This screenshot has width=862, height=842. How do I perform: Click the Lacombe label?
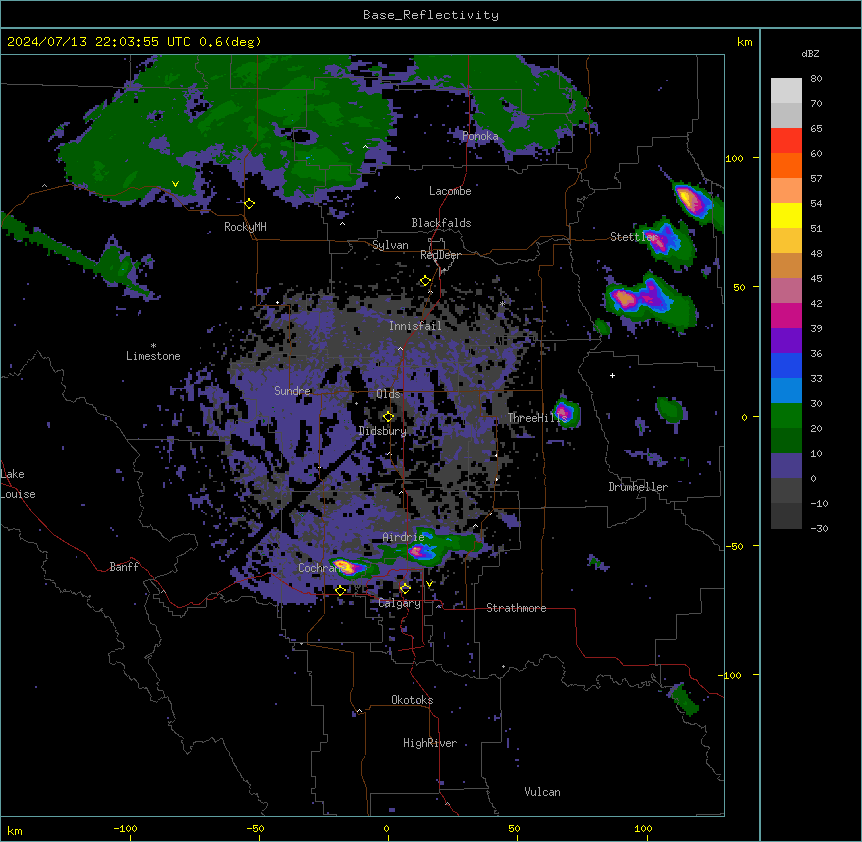450,191
